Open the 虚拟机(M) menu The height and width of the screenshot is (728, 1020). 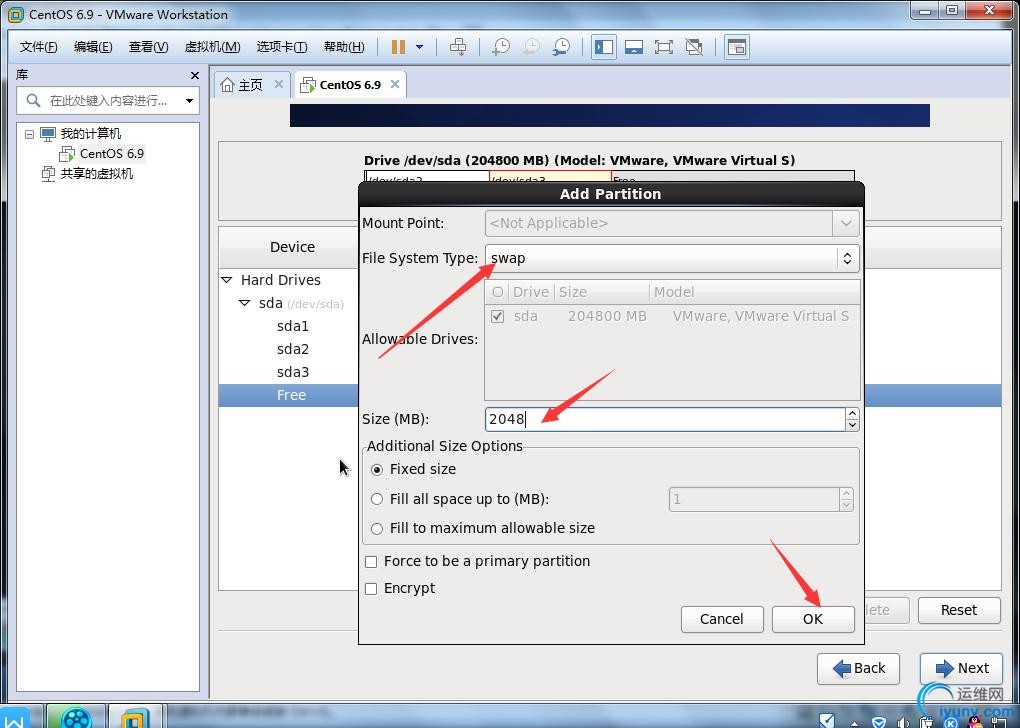click(213, 47)
